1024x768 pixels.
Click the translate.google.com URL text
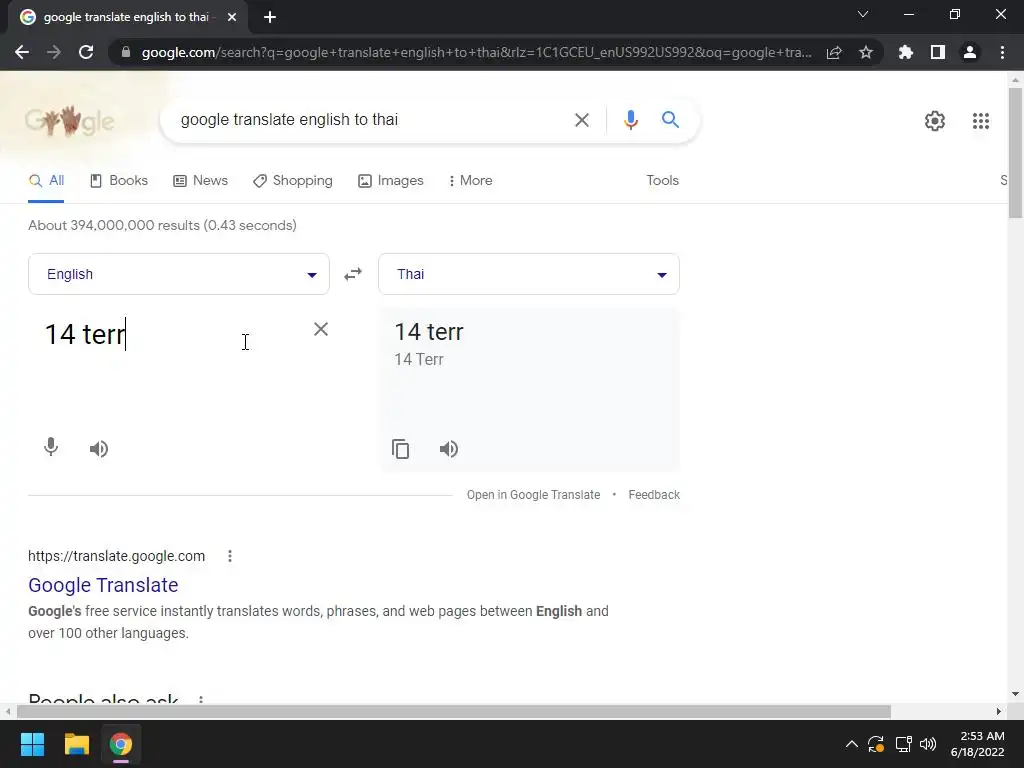(x=116, y=556)
